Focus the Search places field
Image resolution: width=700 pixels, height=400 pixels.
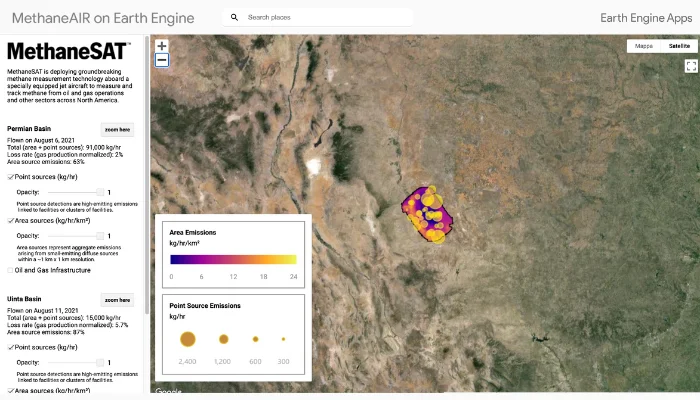317,17
